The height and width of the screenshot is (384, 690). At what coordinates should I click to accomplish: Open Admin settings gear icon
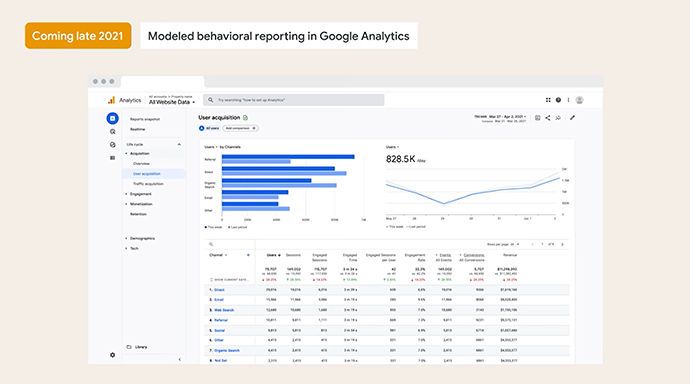coord(112,355)
